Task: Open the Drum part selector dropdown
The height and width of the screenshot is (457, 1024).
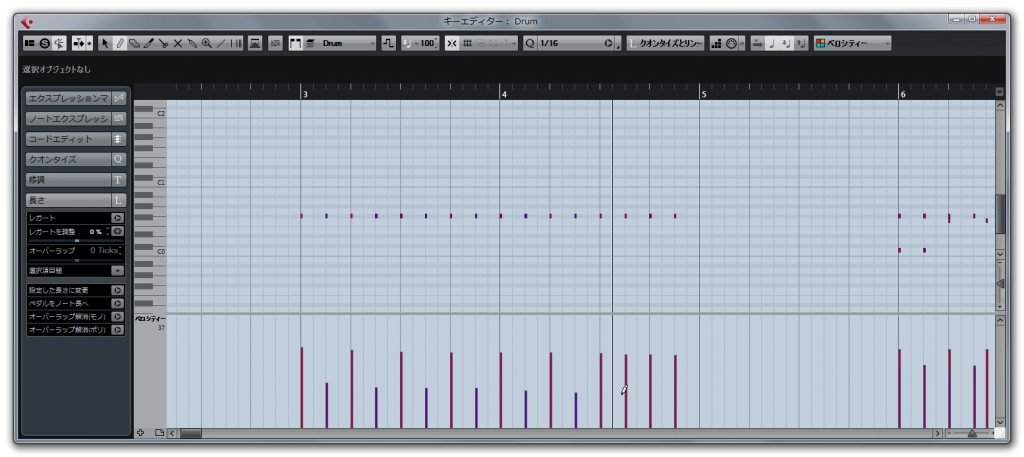Action: 347,43
